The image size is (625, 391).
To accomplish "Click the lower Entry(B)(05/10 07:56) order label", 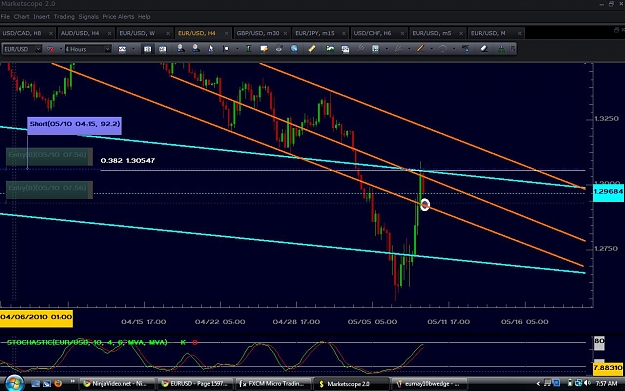I will [49, 190].
